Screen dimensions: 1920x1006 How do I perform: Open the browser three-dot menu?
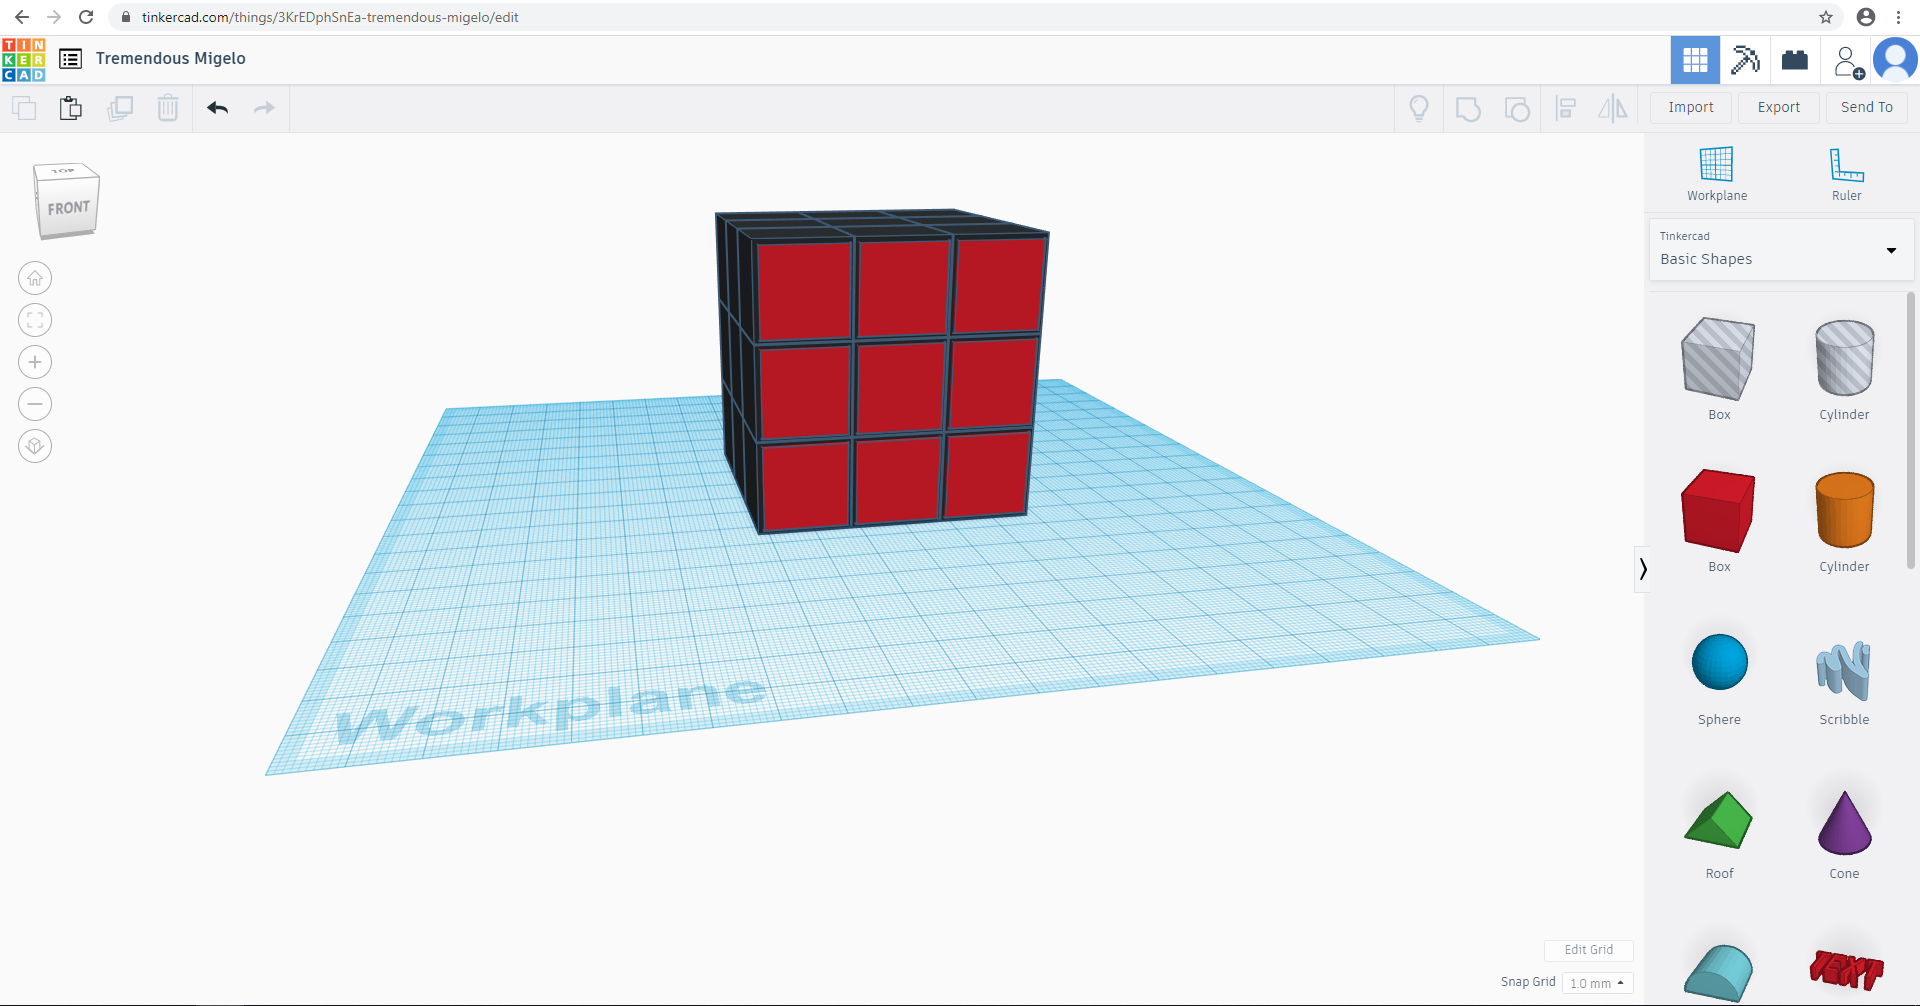point(1898,17)
